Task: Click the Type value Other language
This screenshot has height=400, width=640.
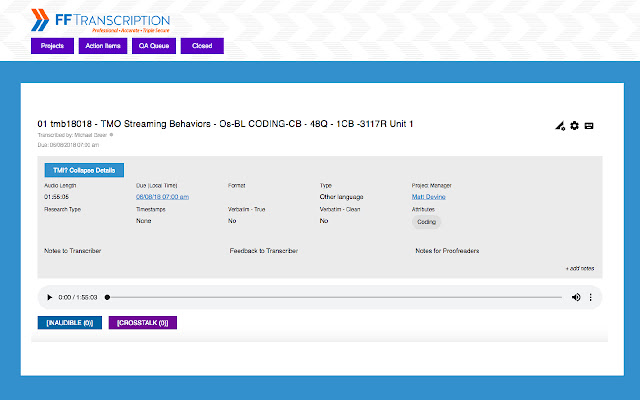Action: (x=341, y=197)
